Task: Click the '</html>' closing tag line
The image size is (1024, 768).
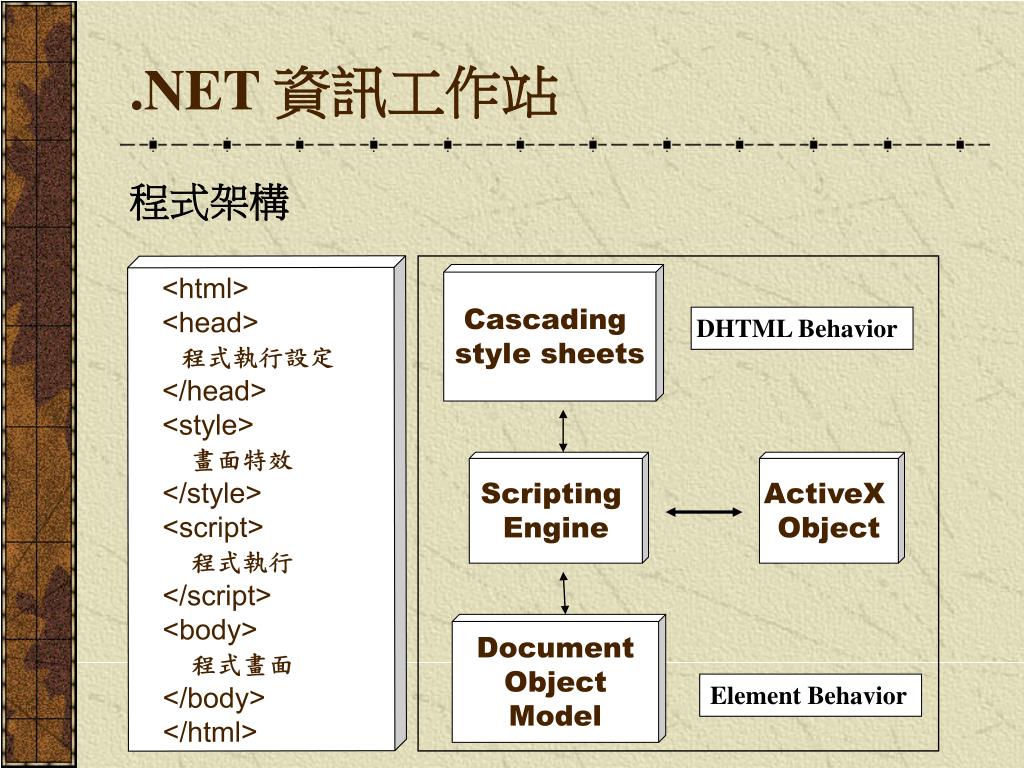Action: (x=210, y=731)
